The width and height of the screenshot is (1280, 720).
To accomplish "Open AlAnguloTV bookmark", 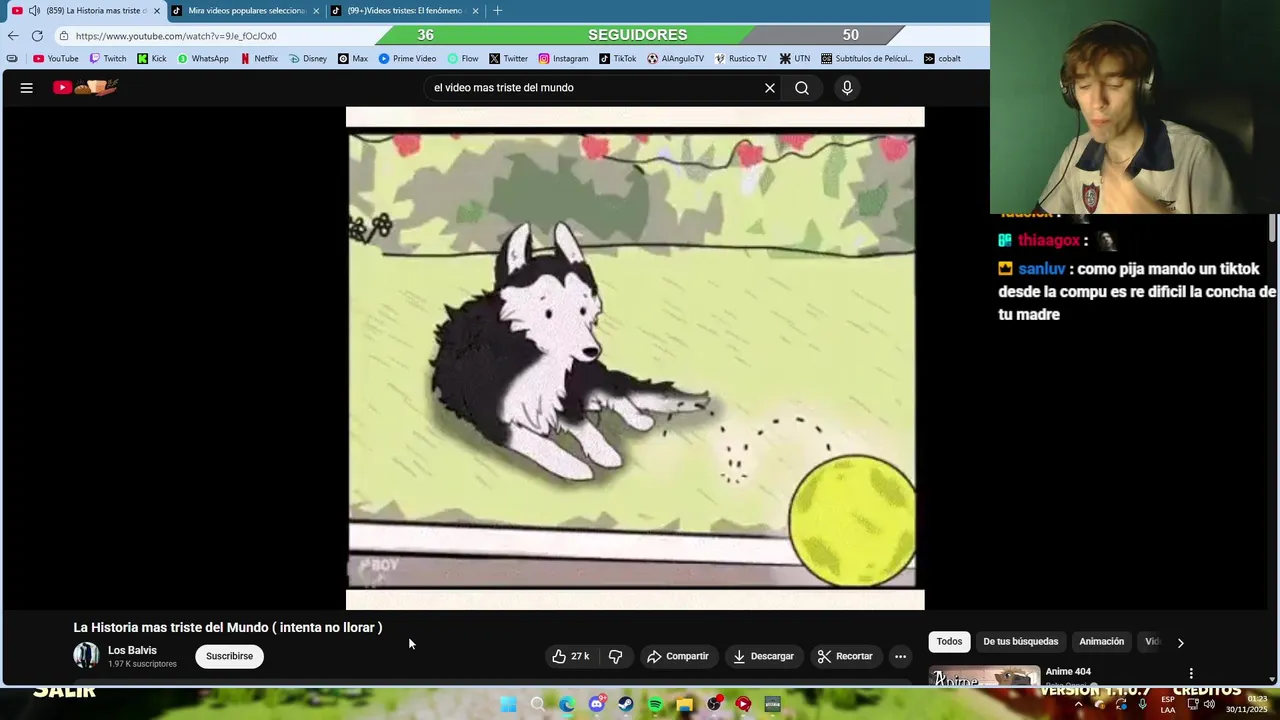I will coord(676,59).
